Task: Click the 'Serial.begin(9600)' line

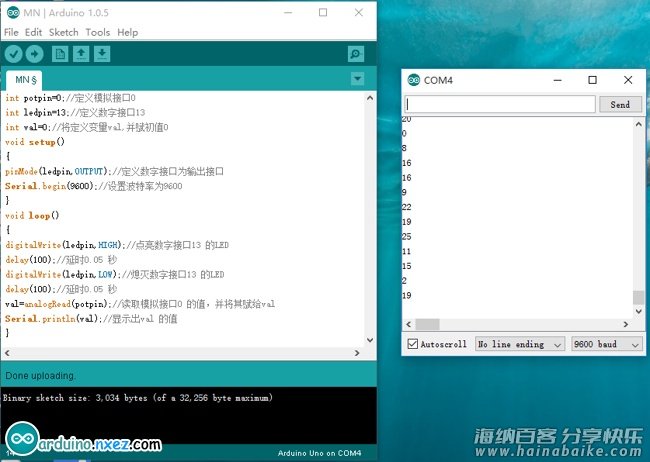Action: pos(94,186)
